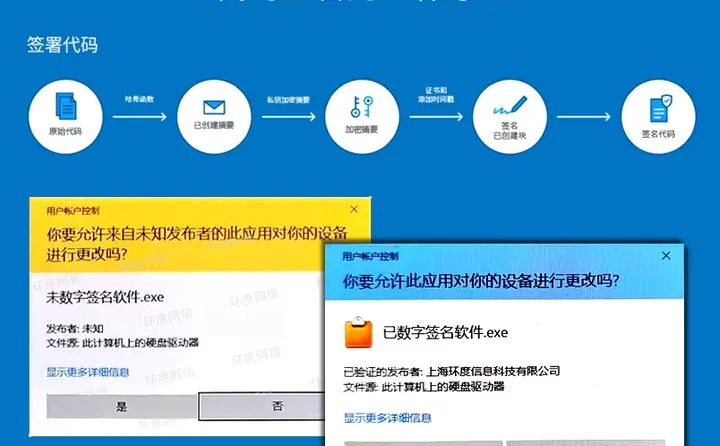Close the blue verified publisher UAC dialog
Image resolution: width=720 pixels, height=446 pixels.
coord(666,256)
